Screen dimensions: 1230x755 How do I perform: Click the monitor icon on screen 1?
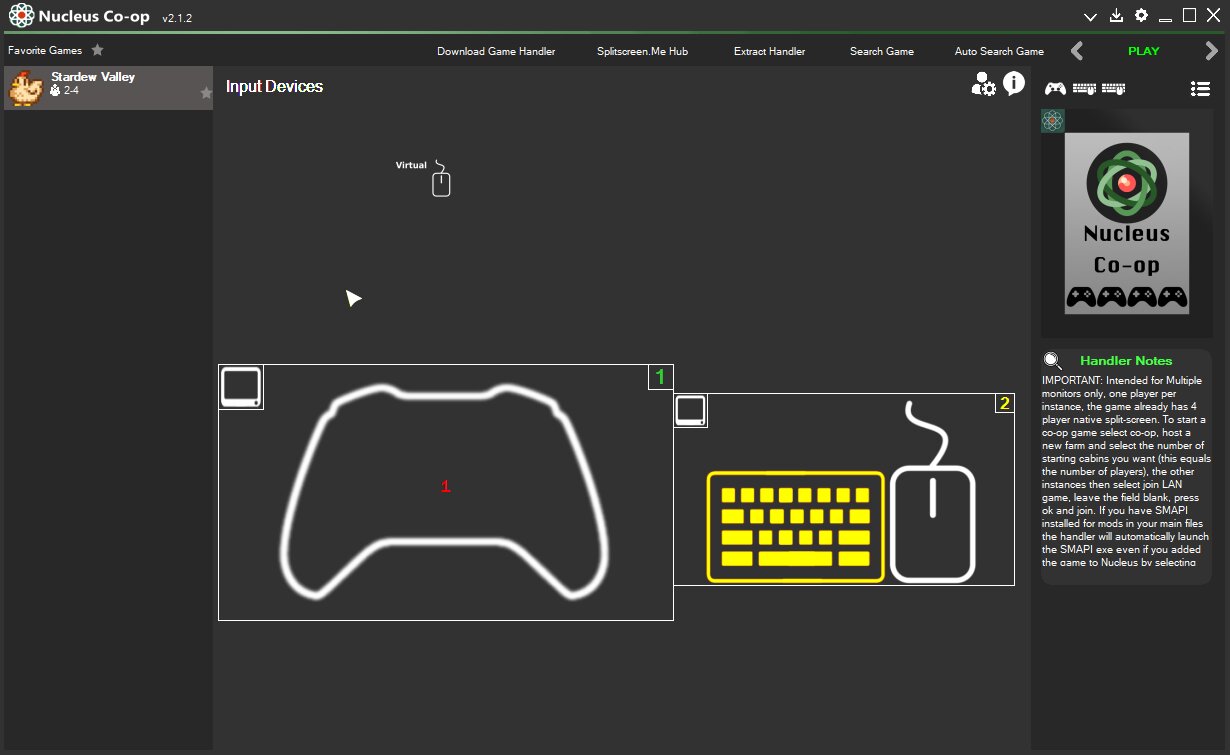(x=241, y=387)
